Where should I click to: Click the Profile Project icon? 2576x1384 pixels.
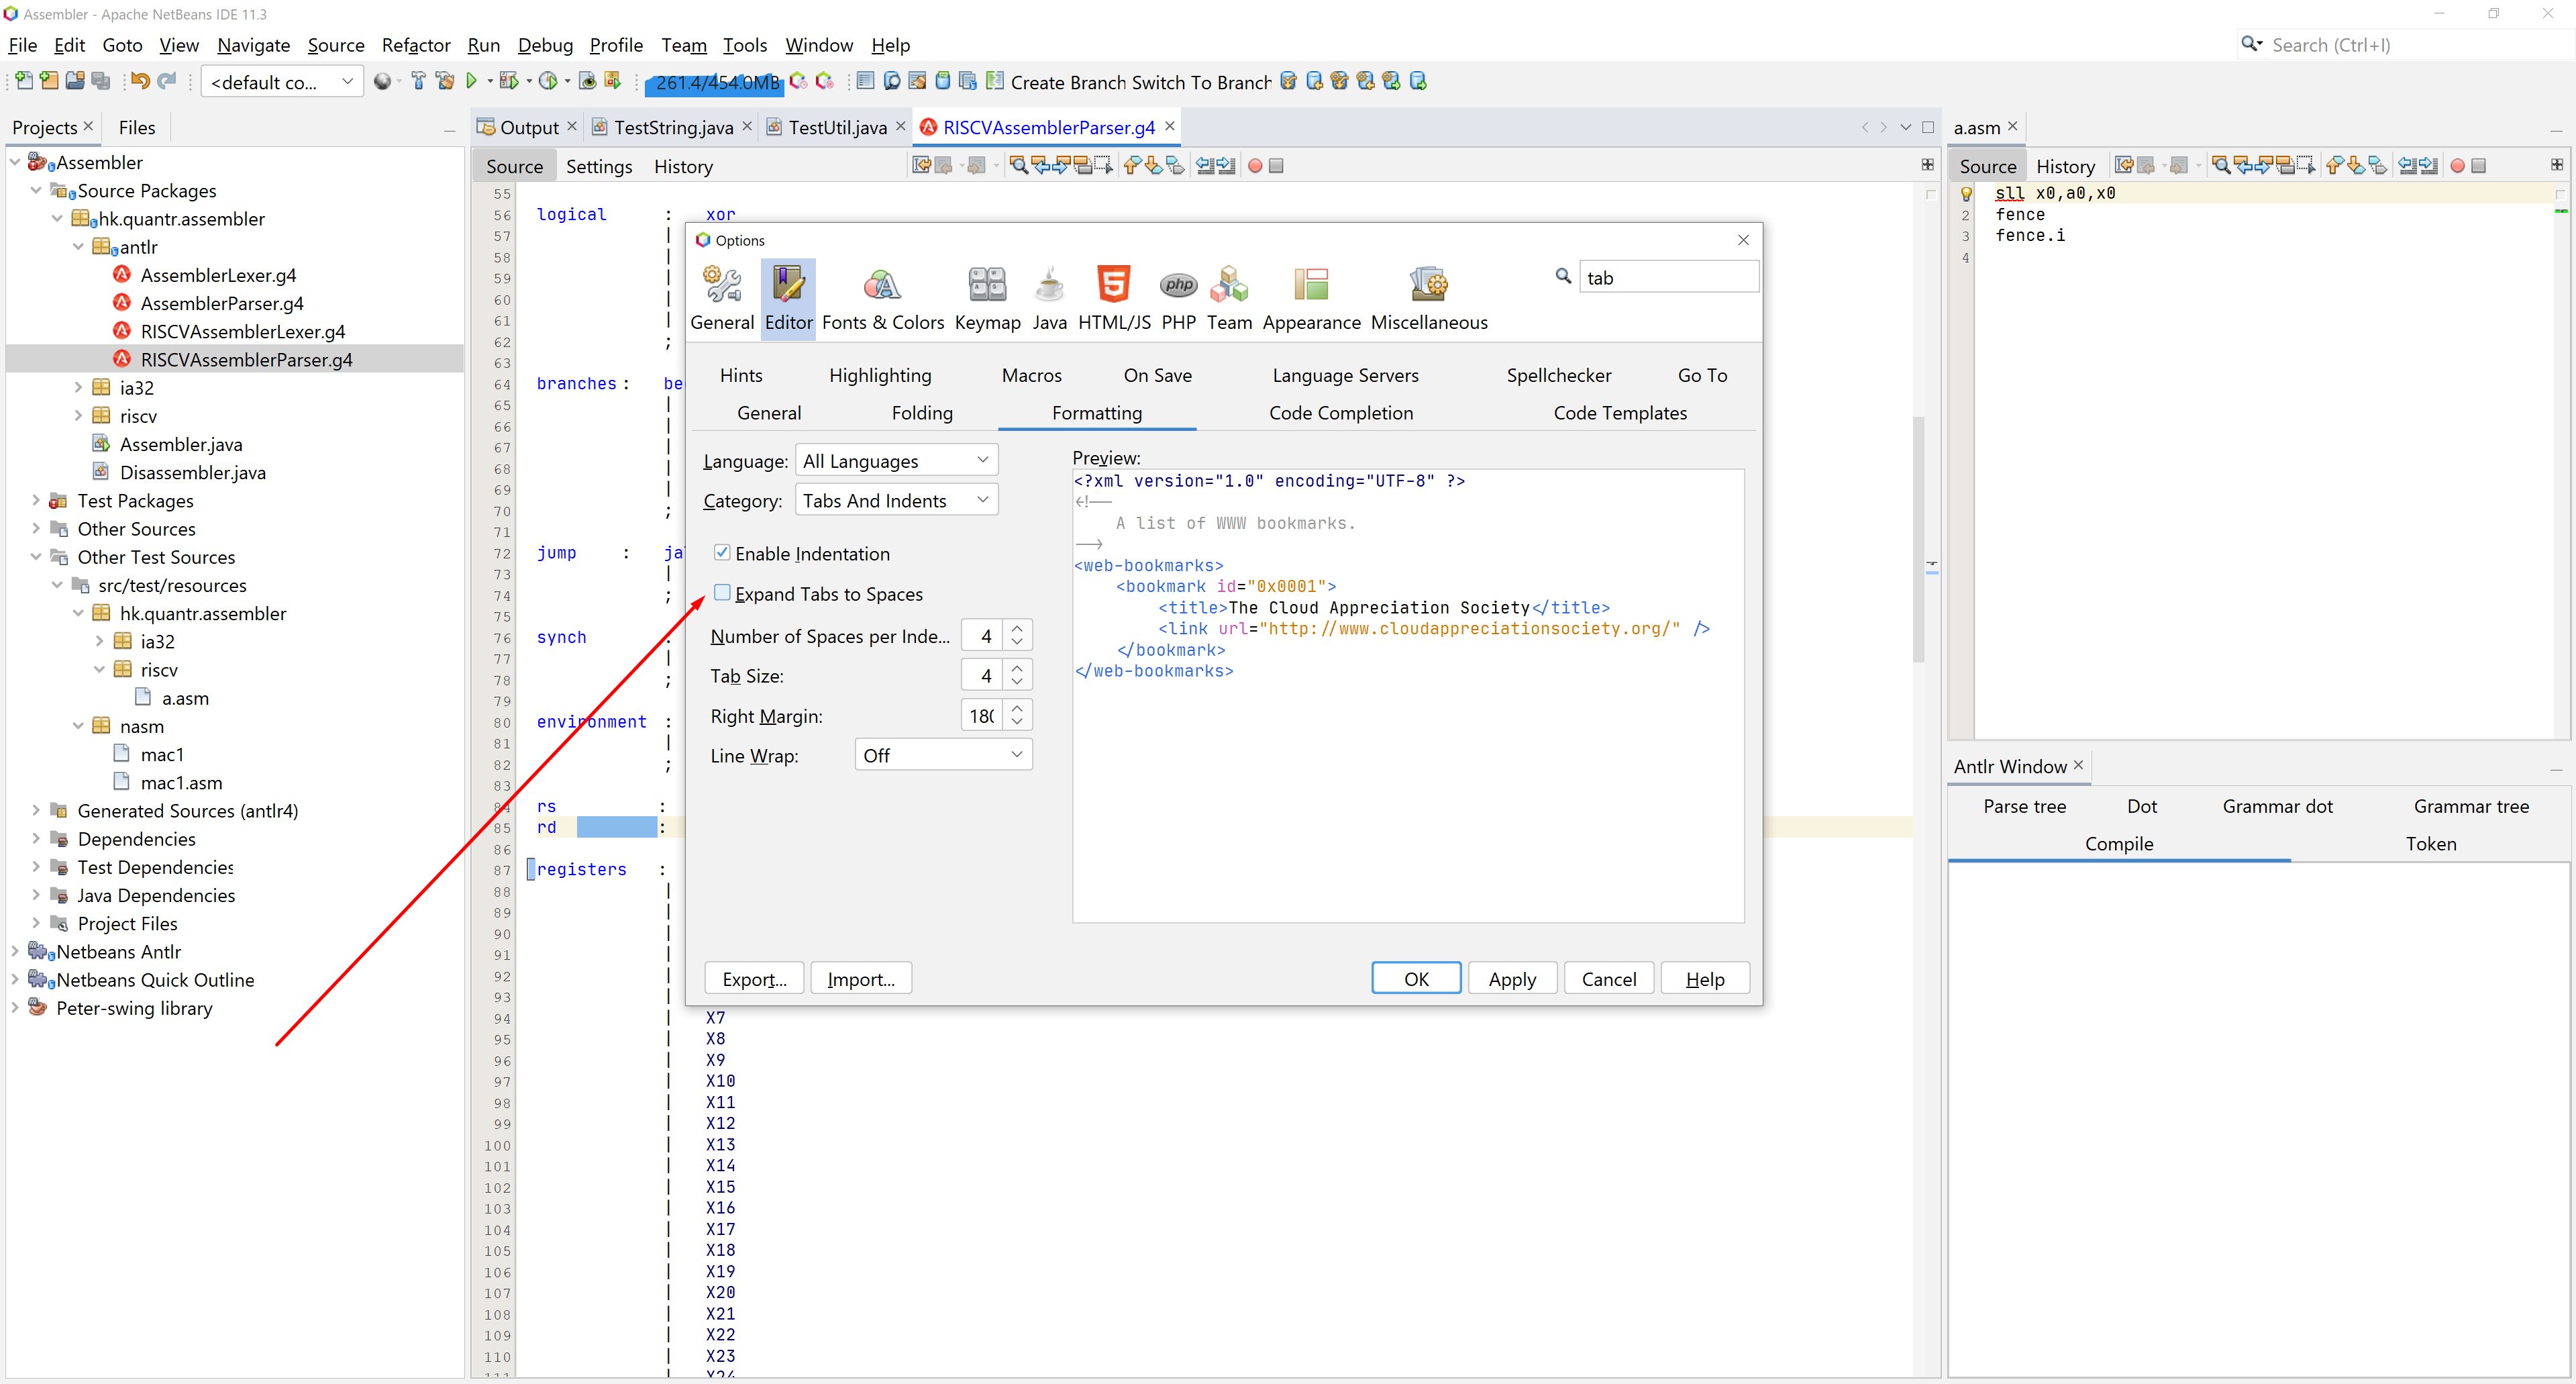(548, 81)
